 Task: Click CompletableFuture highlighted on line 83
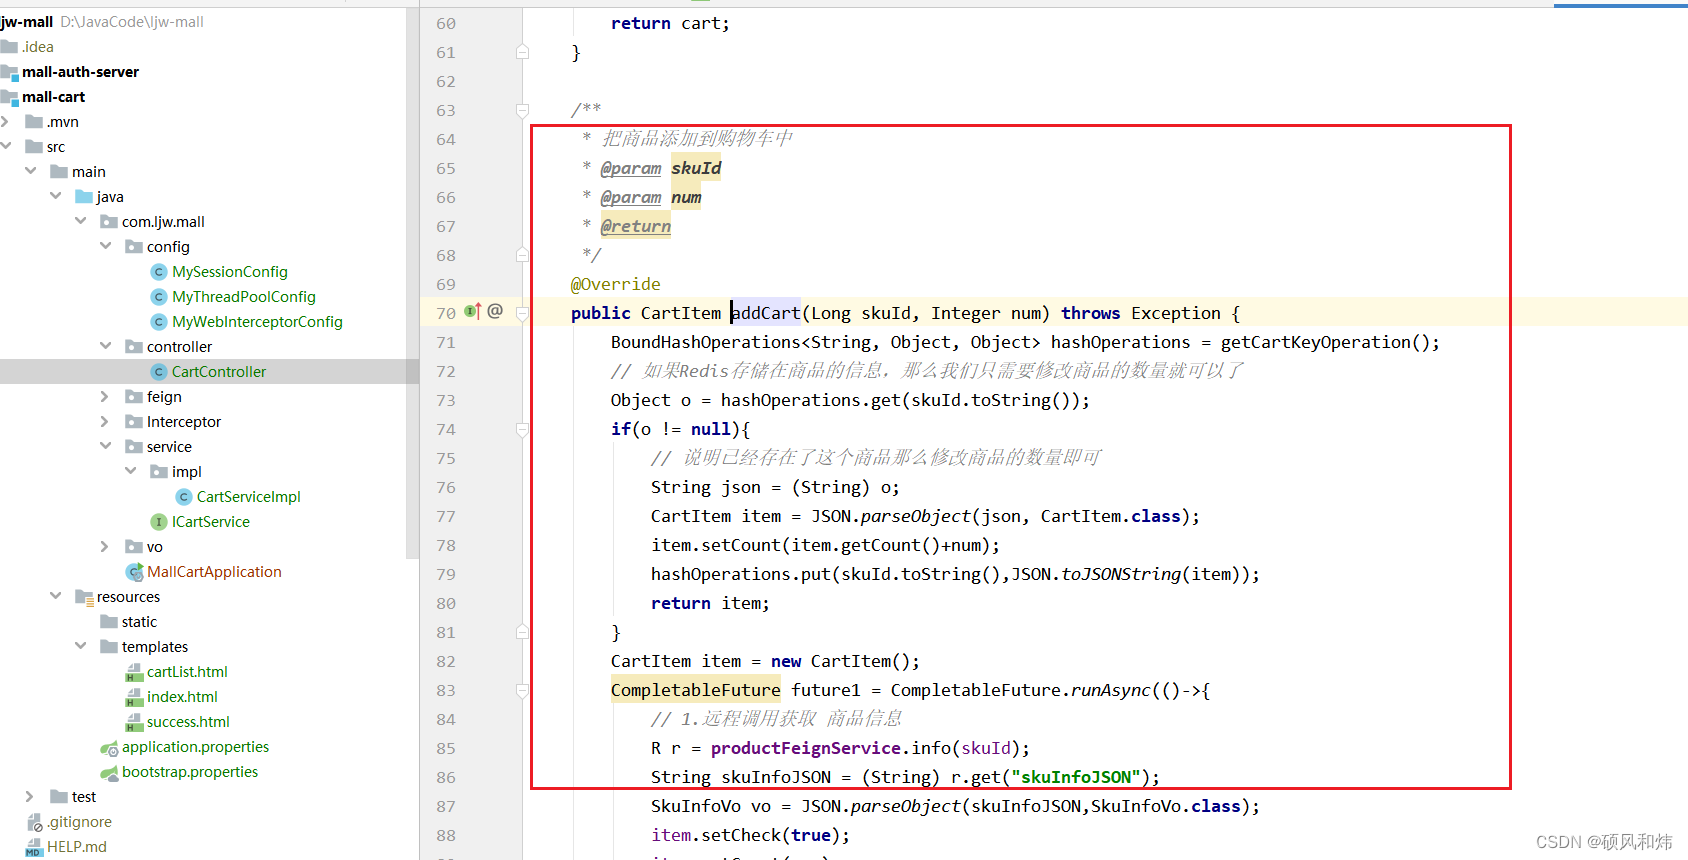[x=695, y=690]
